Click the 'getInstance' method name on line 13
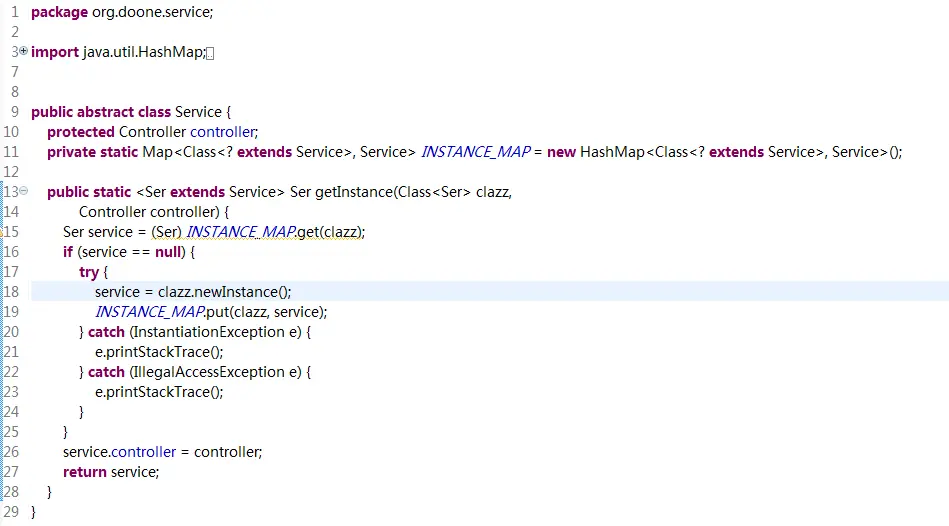Screen dimensions: 949x526 point(354,192)
